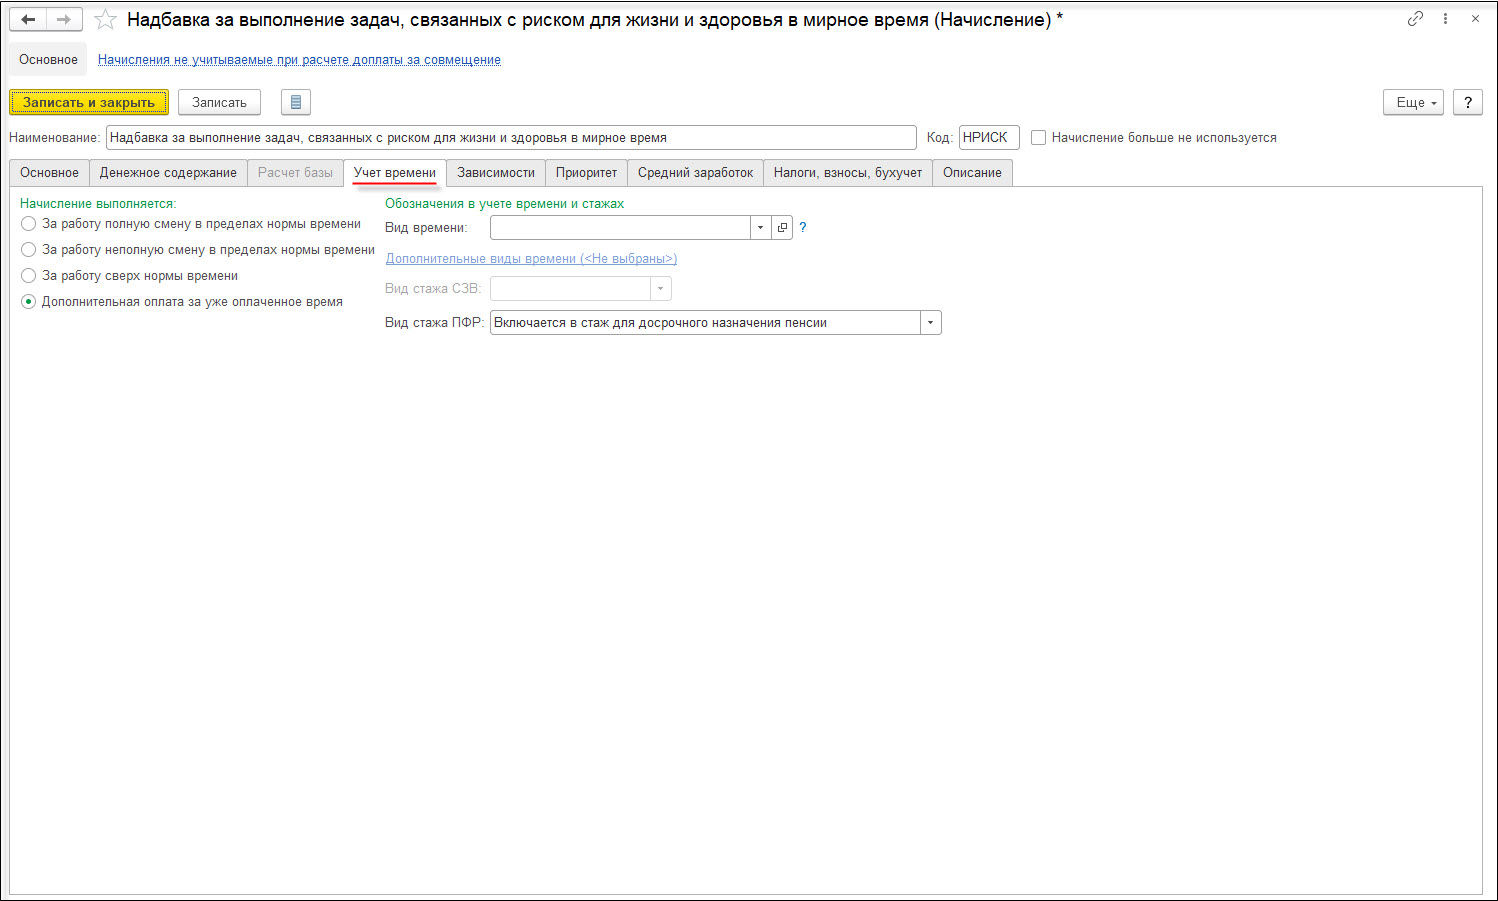1498x901 pixels.
Task: Close the form with the X icon
Action: tap(1475, 19)
